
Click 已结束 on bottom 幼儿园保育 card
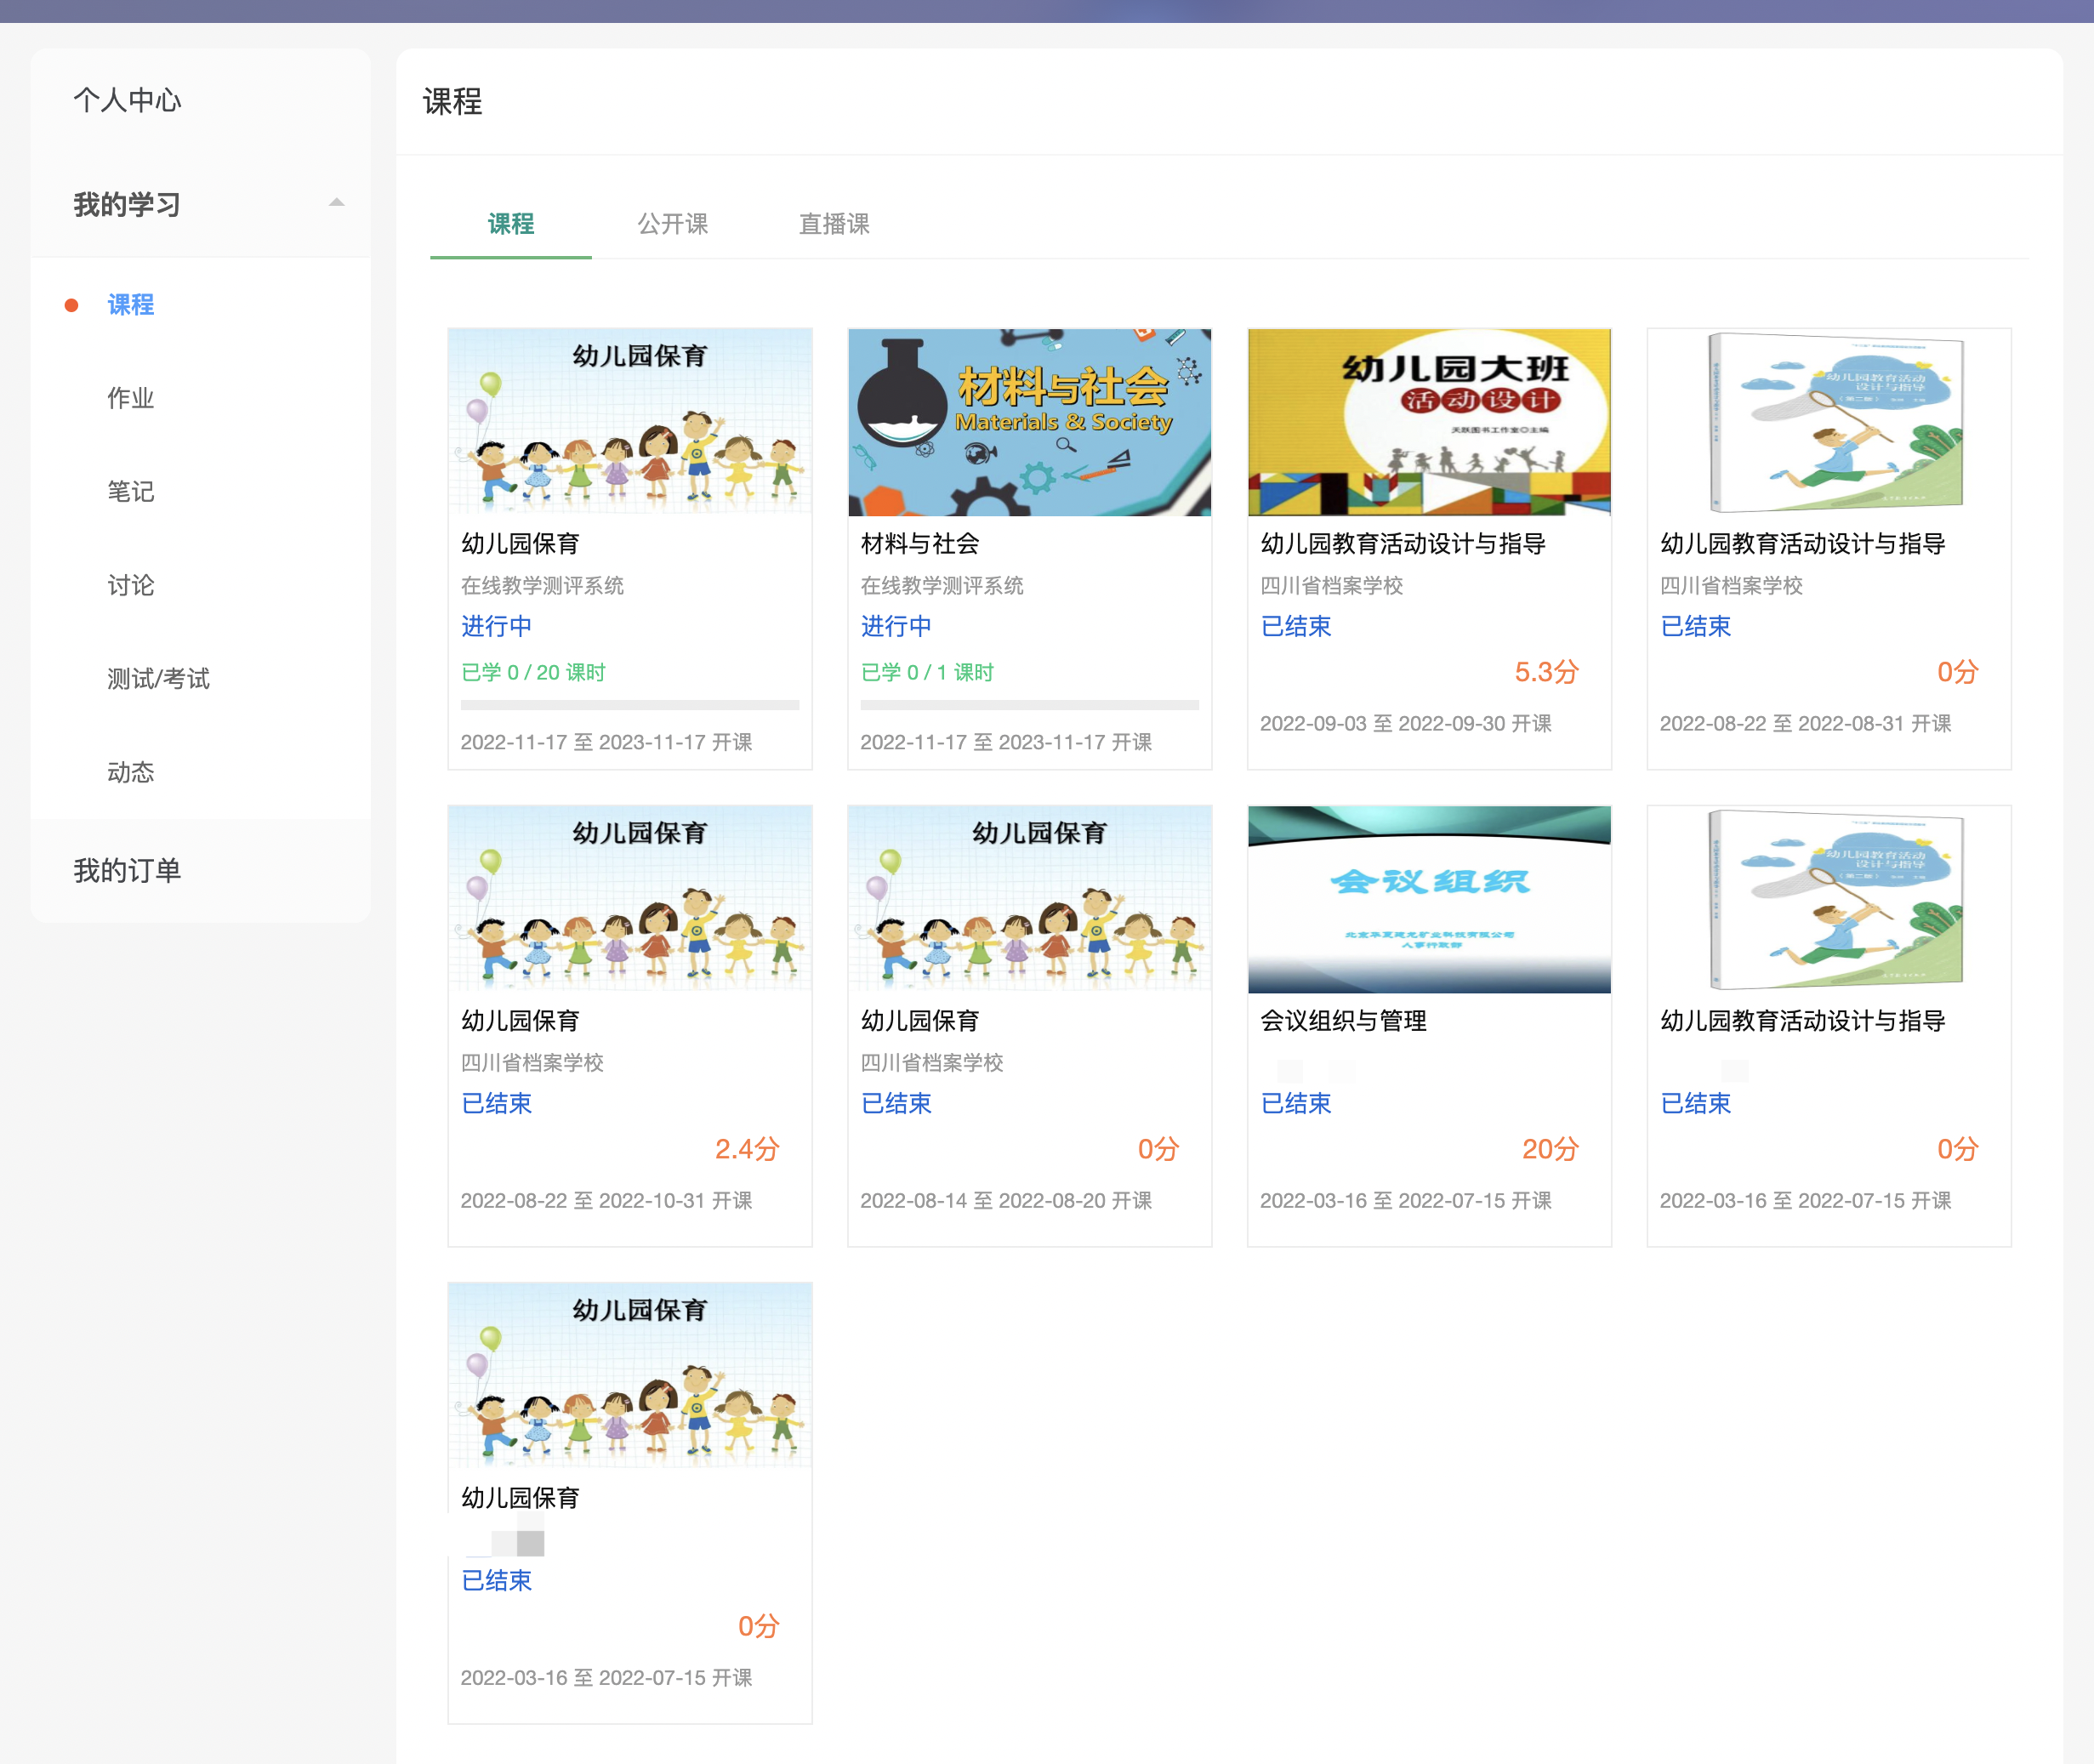click(496, 1580)
